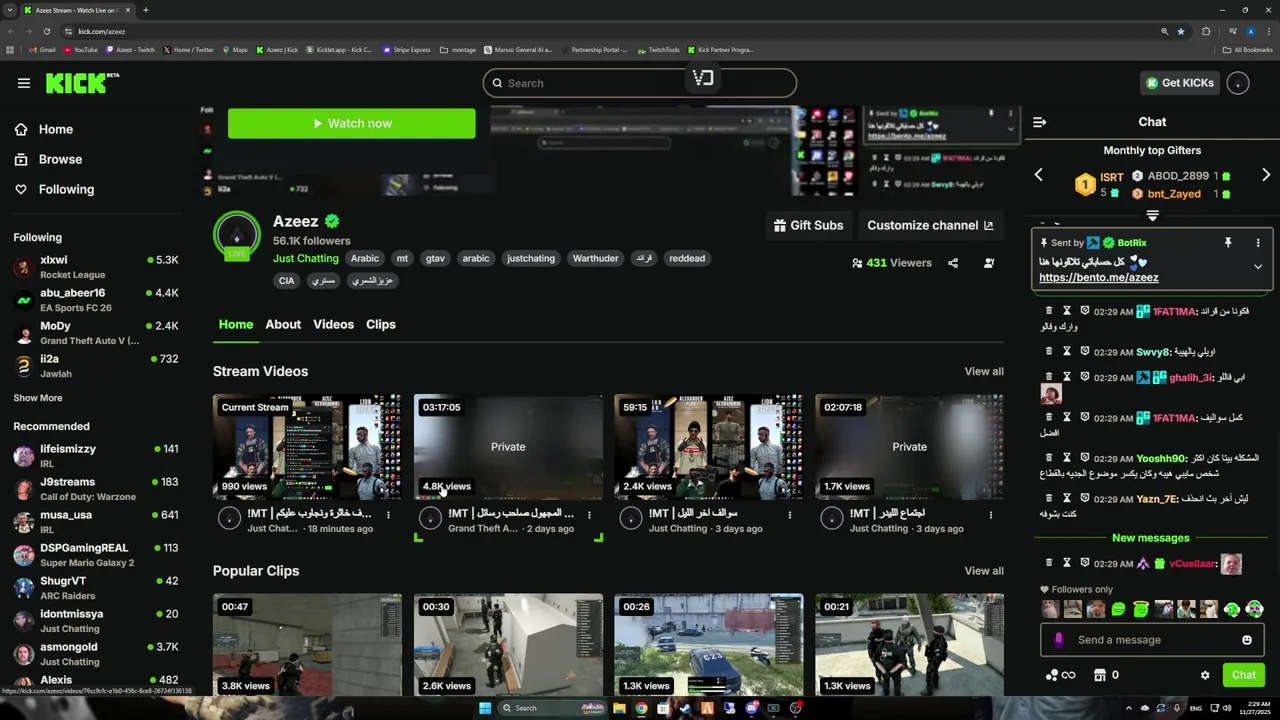This screenshot has height=720, width=1280.
Task: View all Popular Clips
Action: tap(984, 571)
